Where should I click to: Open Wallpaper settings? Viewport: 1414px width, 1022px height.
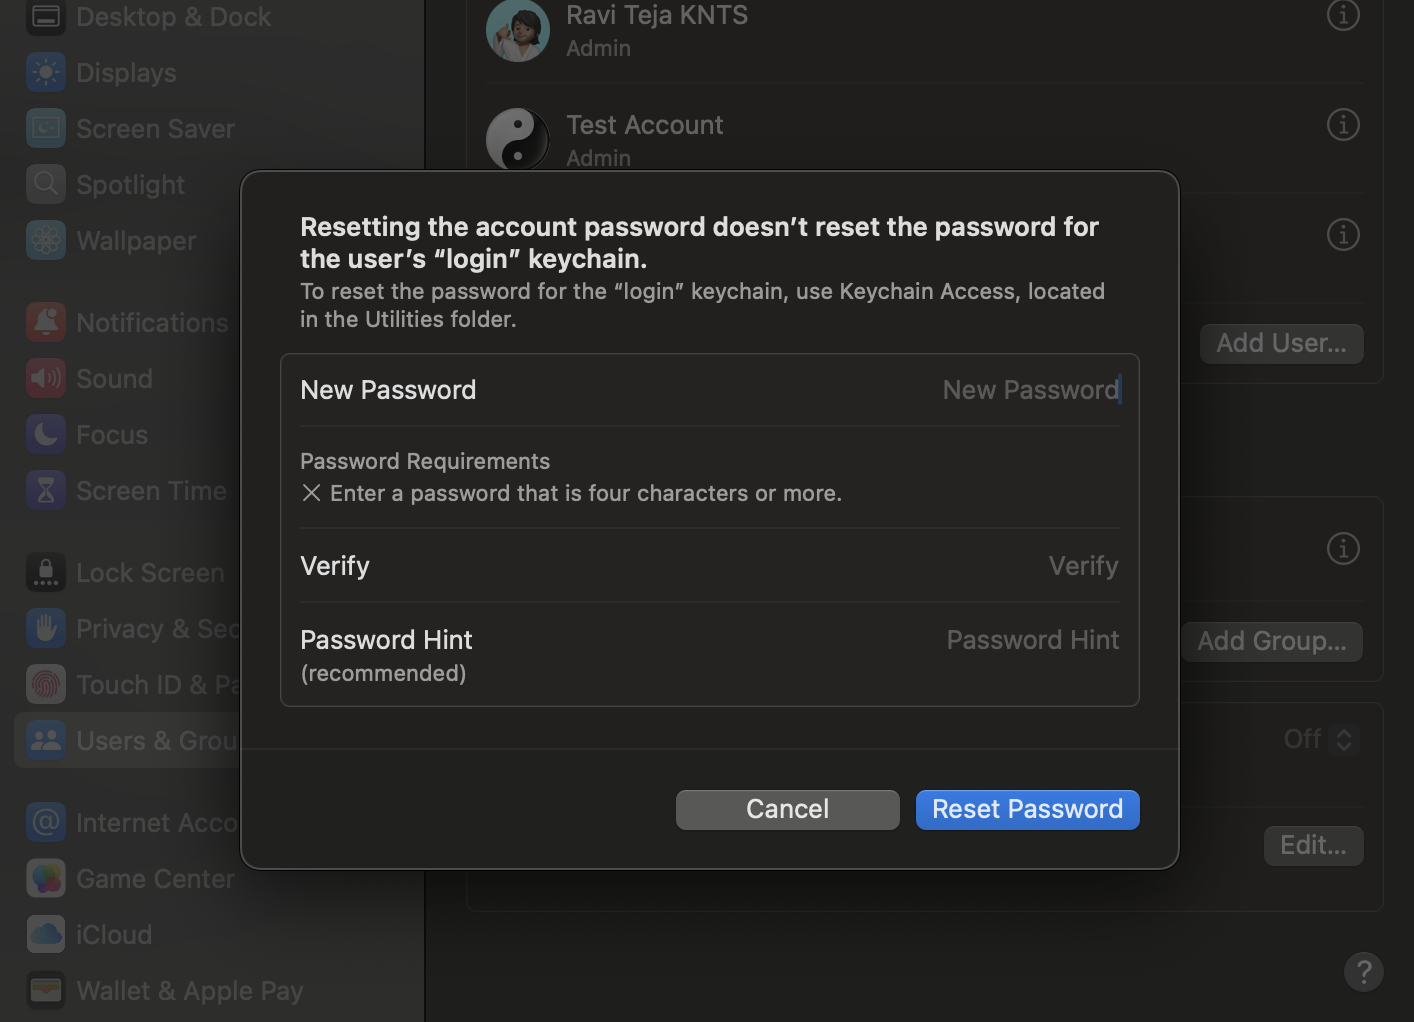pyautogui.click(x=135, y=240)
